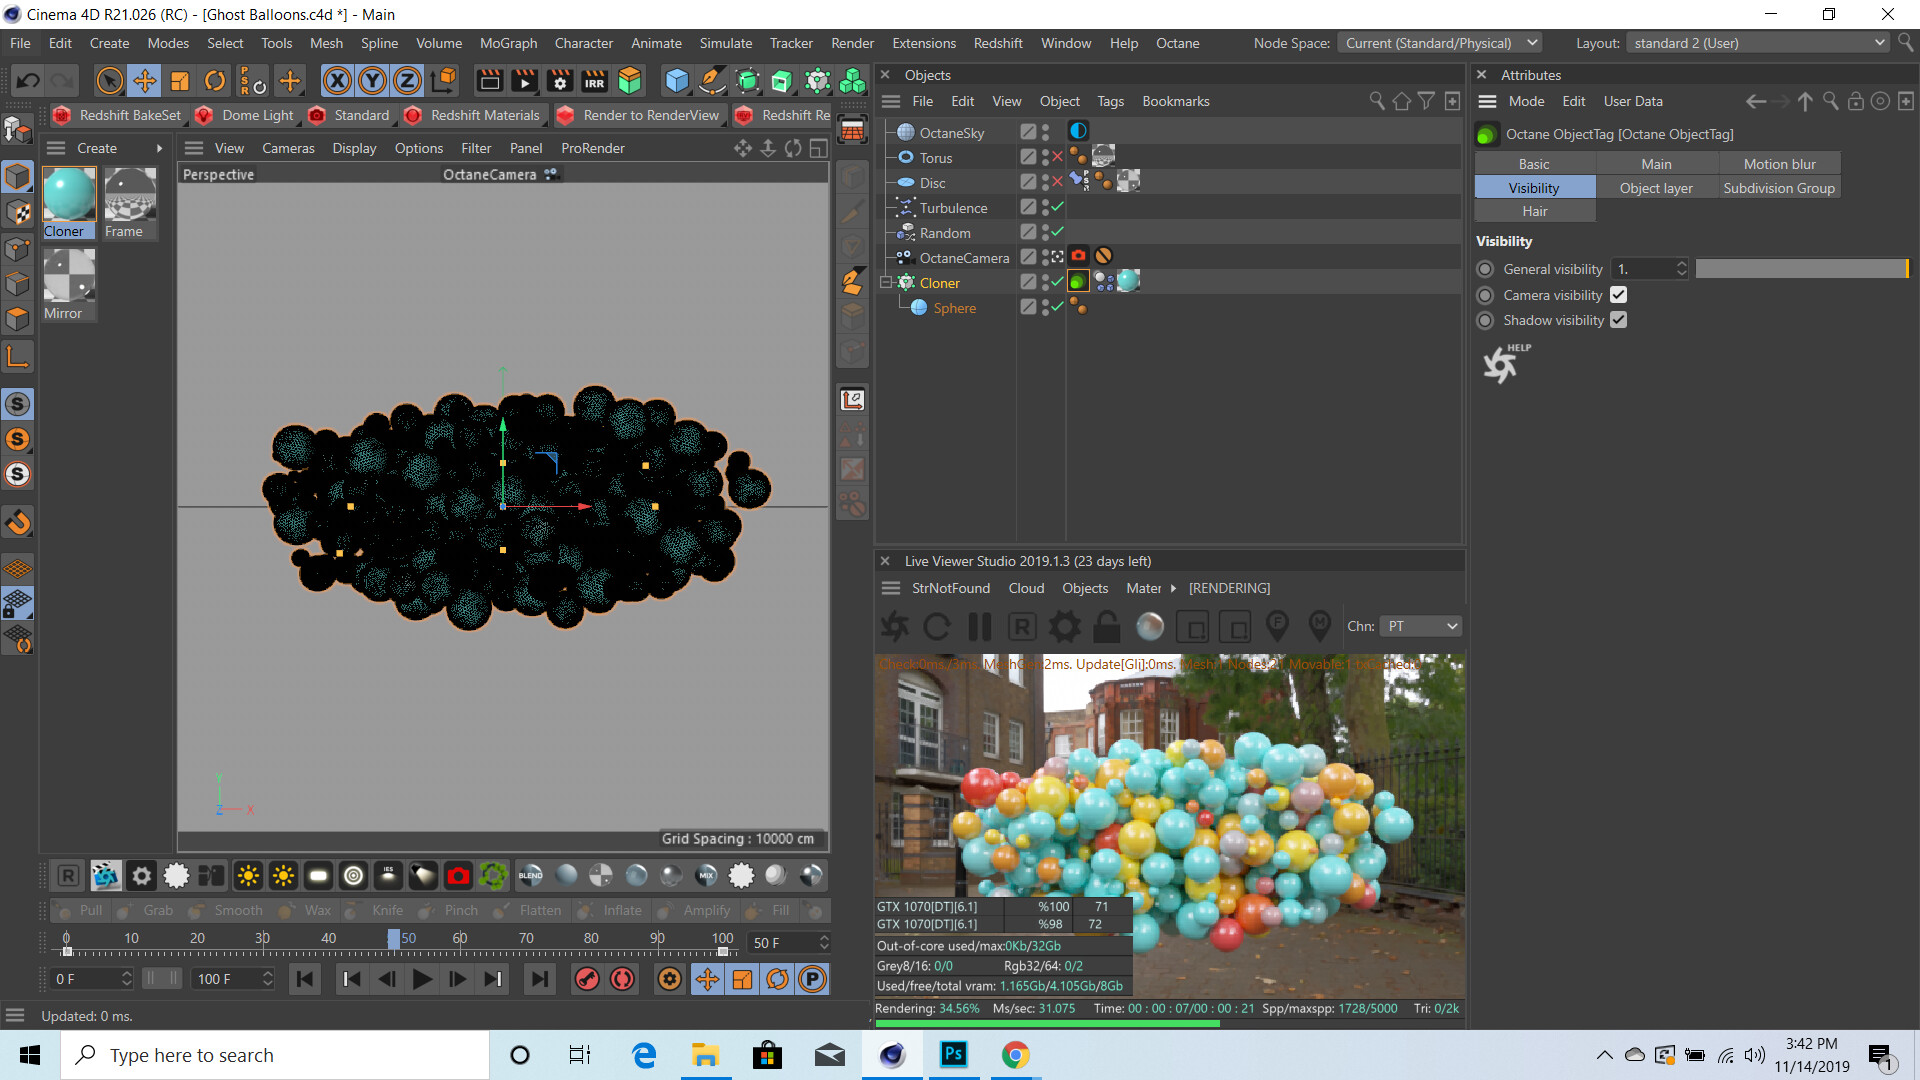
Task: Click the Undo arrow icon
Action: coord(28,81)
